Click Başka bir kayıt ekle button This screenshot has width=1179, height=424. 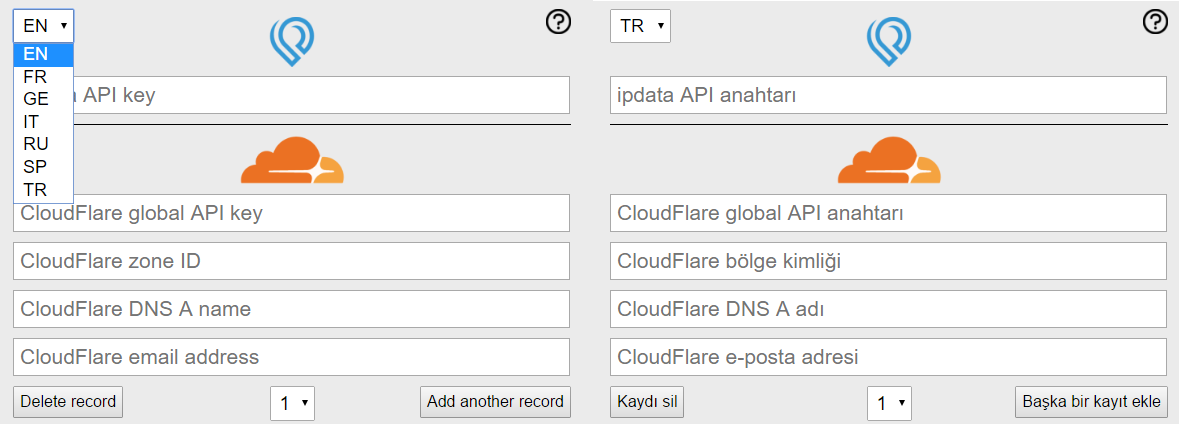[x=1091, y=401]
